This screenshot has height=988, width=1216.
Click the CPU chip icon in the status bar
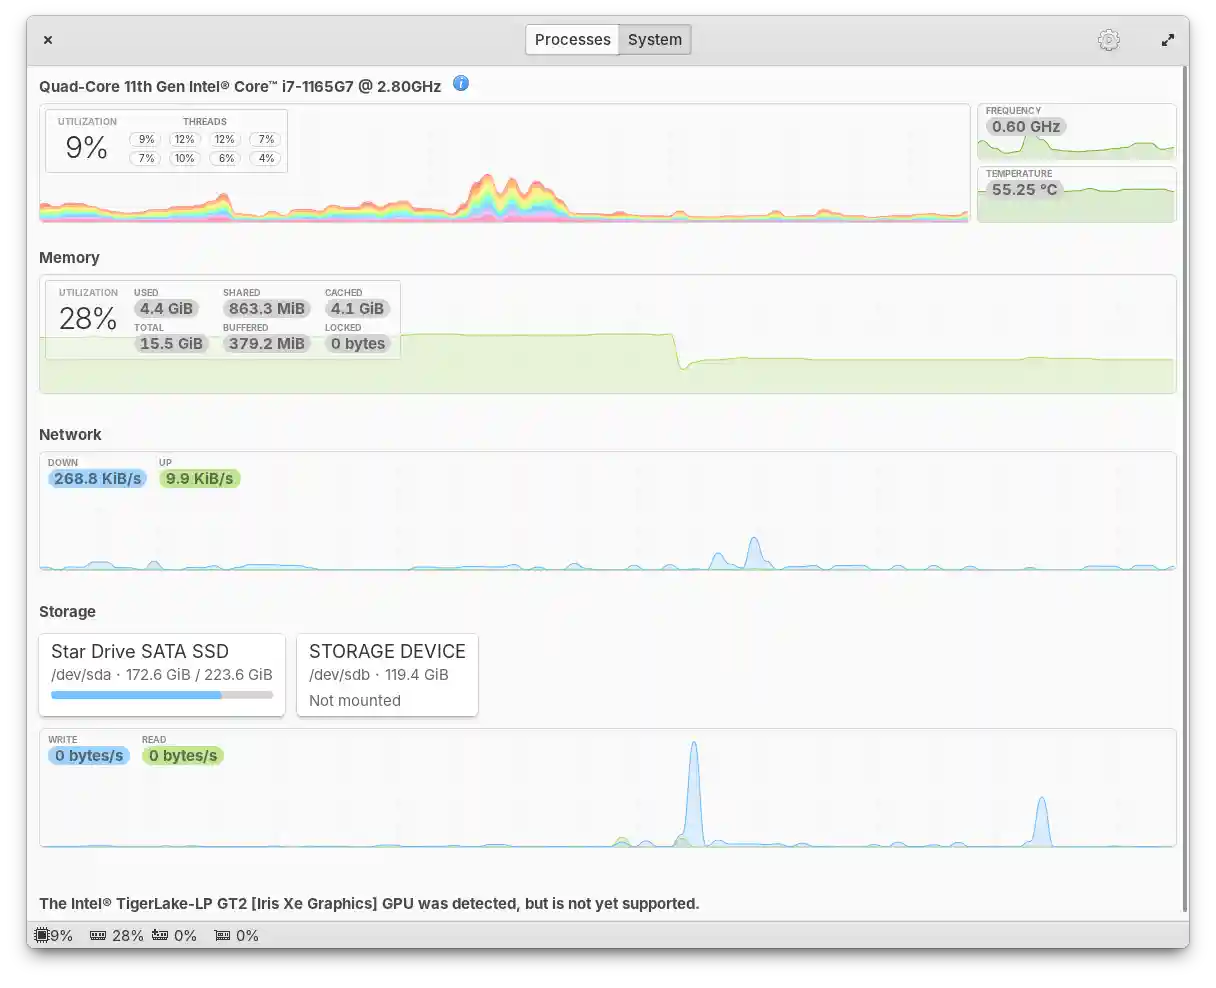41,935
